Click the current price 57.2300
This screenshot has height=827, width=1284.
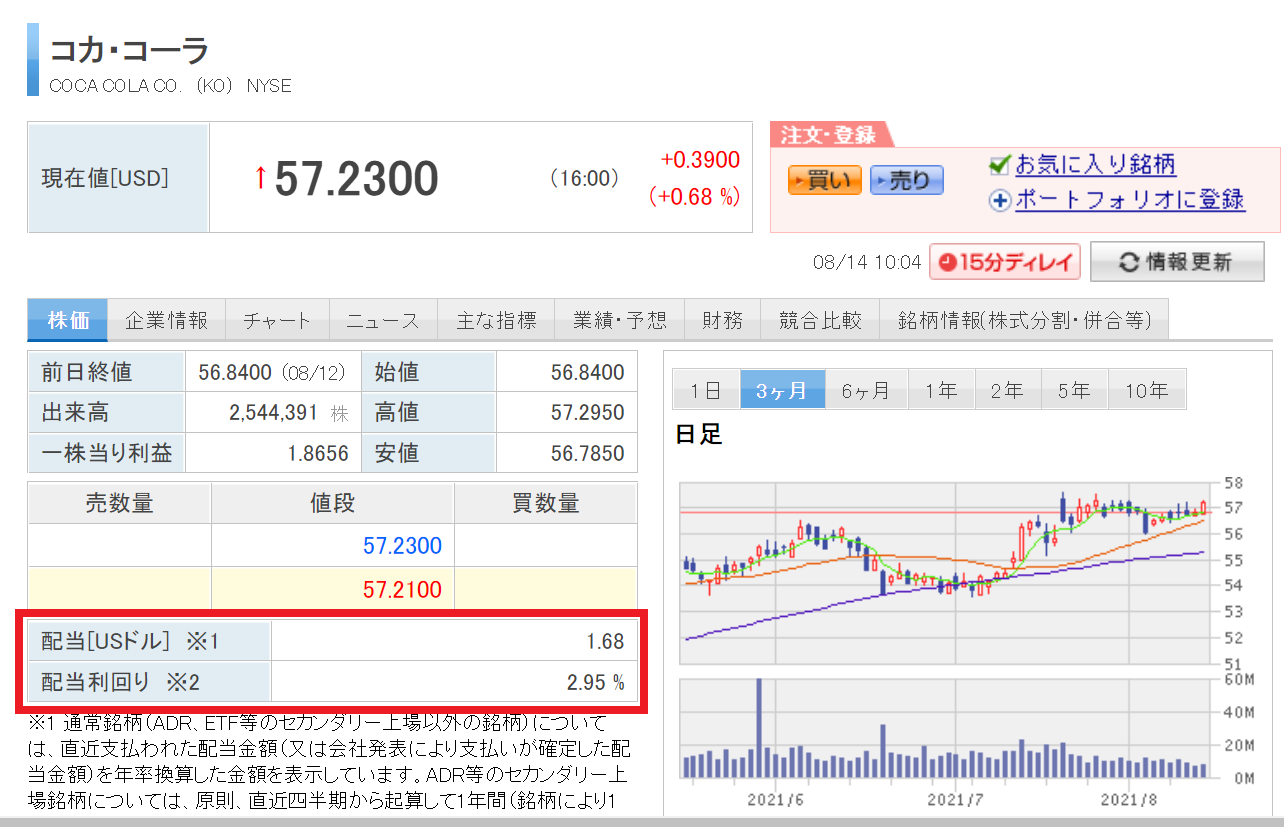point(357,180)
